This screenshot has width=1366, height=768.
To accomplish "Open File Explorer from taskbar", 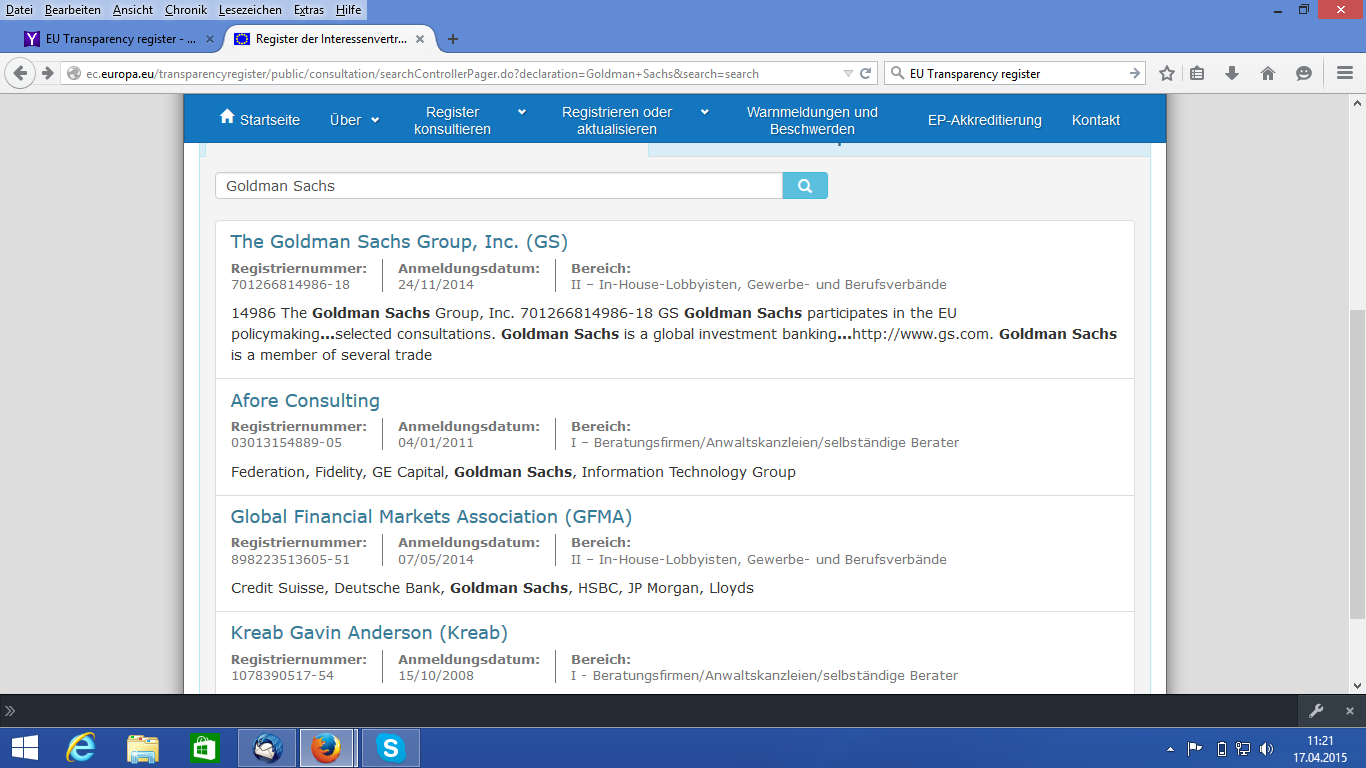I will pos(142,748).
